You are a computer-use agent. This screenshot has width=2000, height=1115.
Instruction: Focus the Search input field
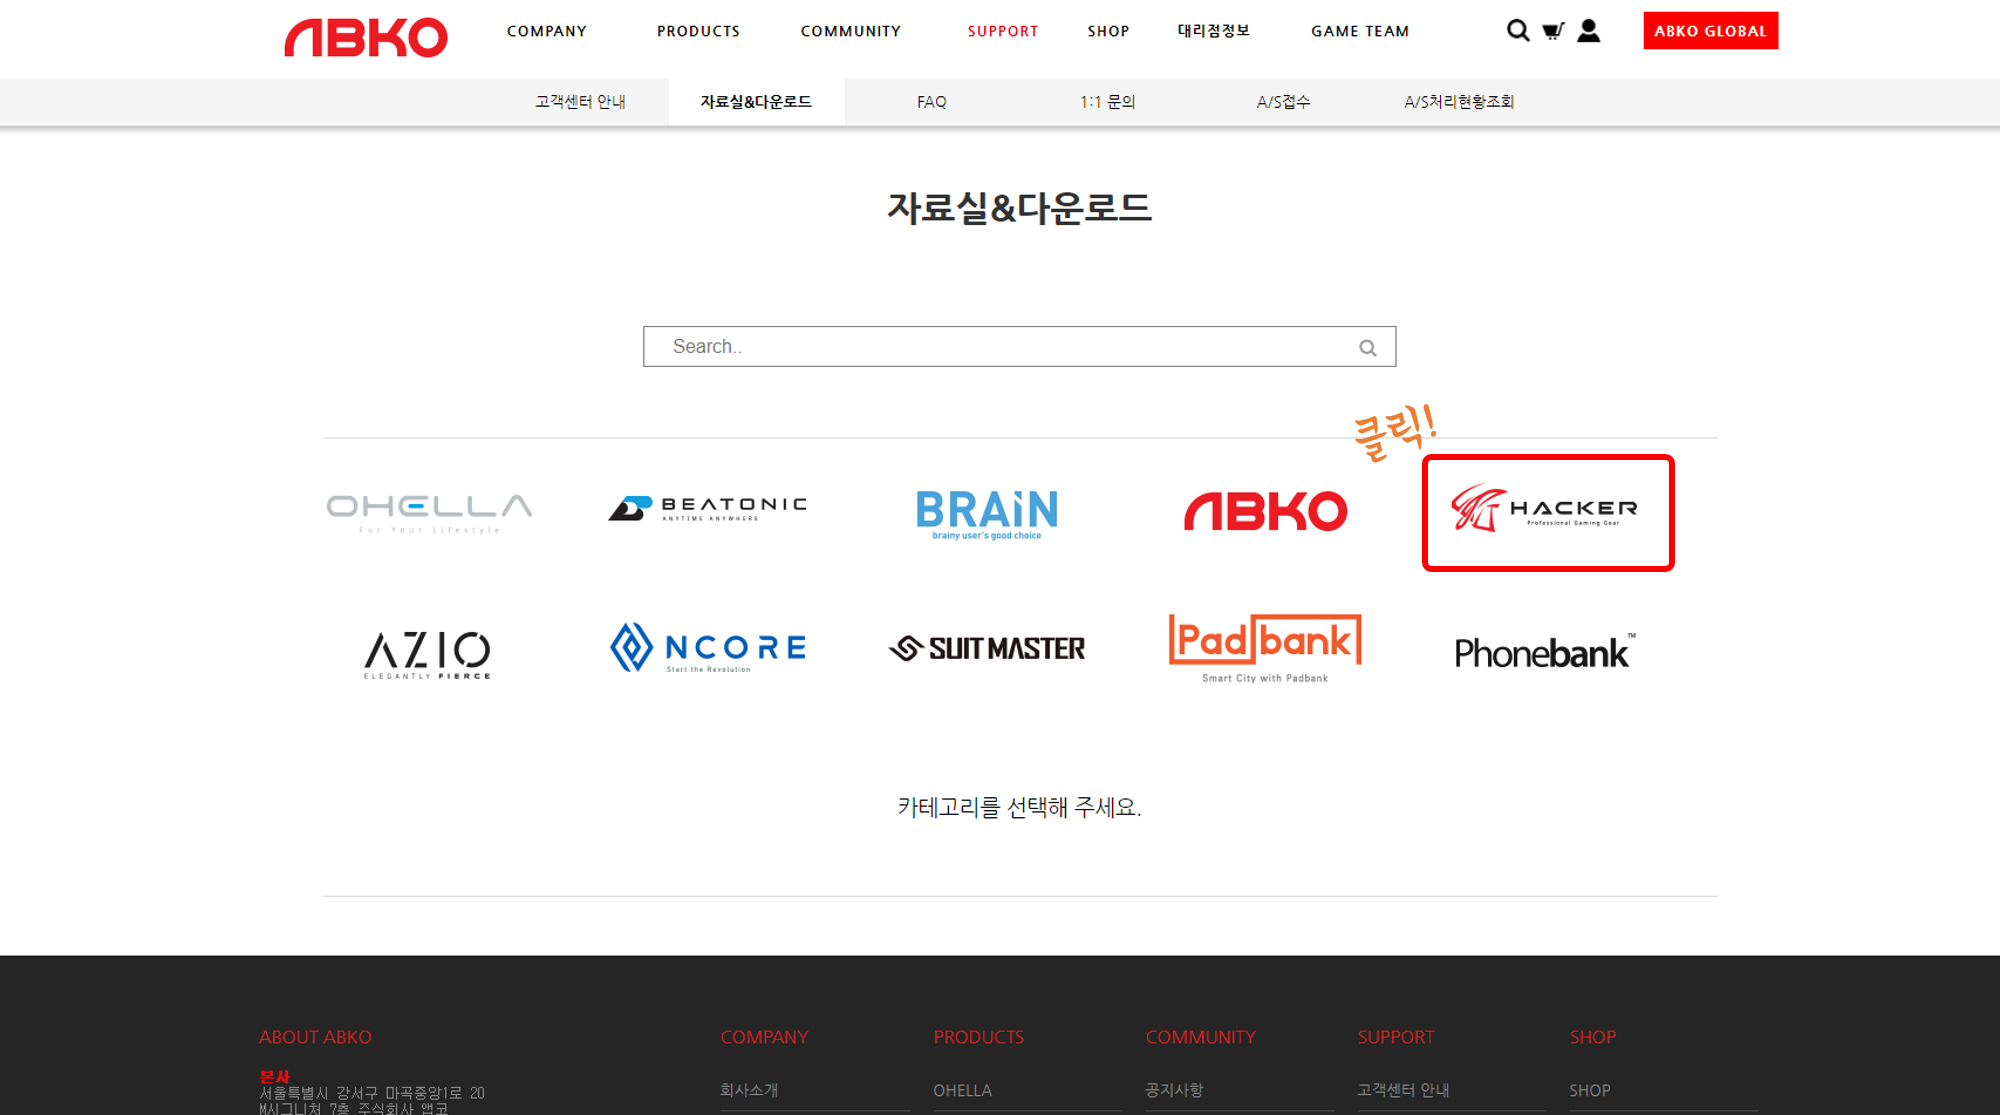coord(1000,346)
